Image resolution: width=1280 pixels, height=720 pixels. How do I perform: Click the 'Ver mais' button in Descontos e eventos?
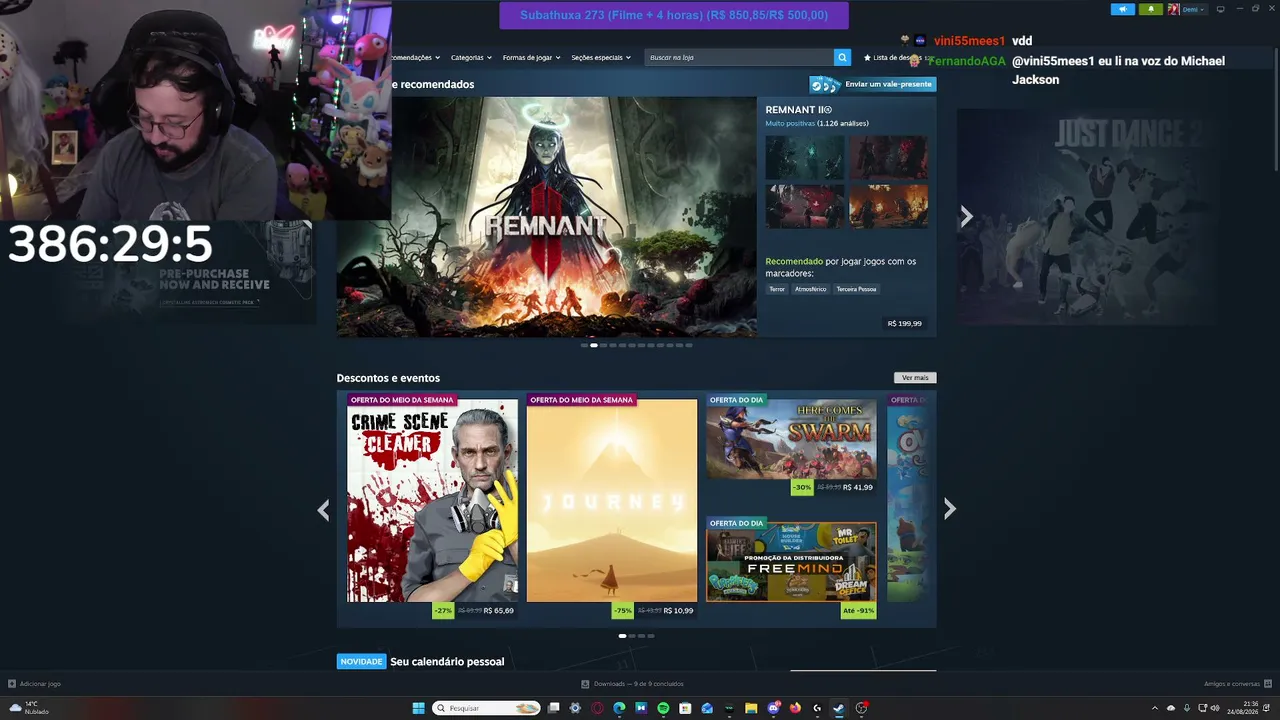point(915,378)
